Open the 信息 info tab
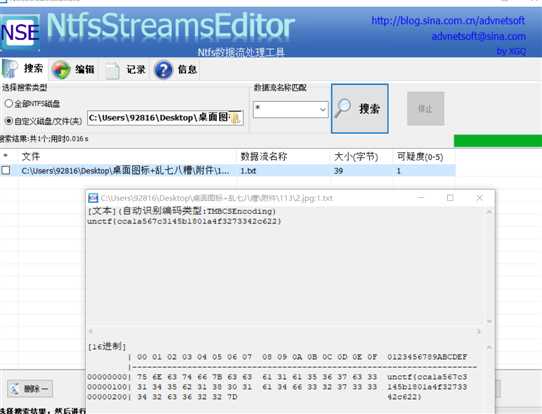542x414 pixels. tap(176, 69)
